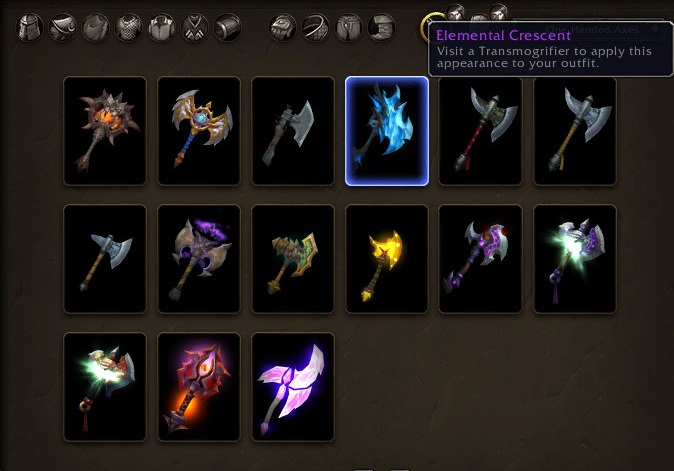
Task: Select the Hands glove slot icon
Action: pyautogui.click(x=282, y=27)
